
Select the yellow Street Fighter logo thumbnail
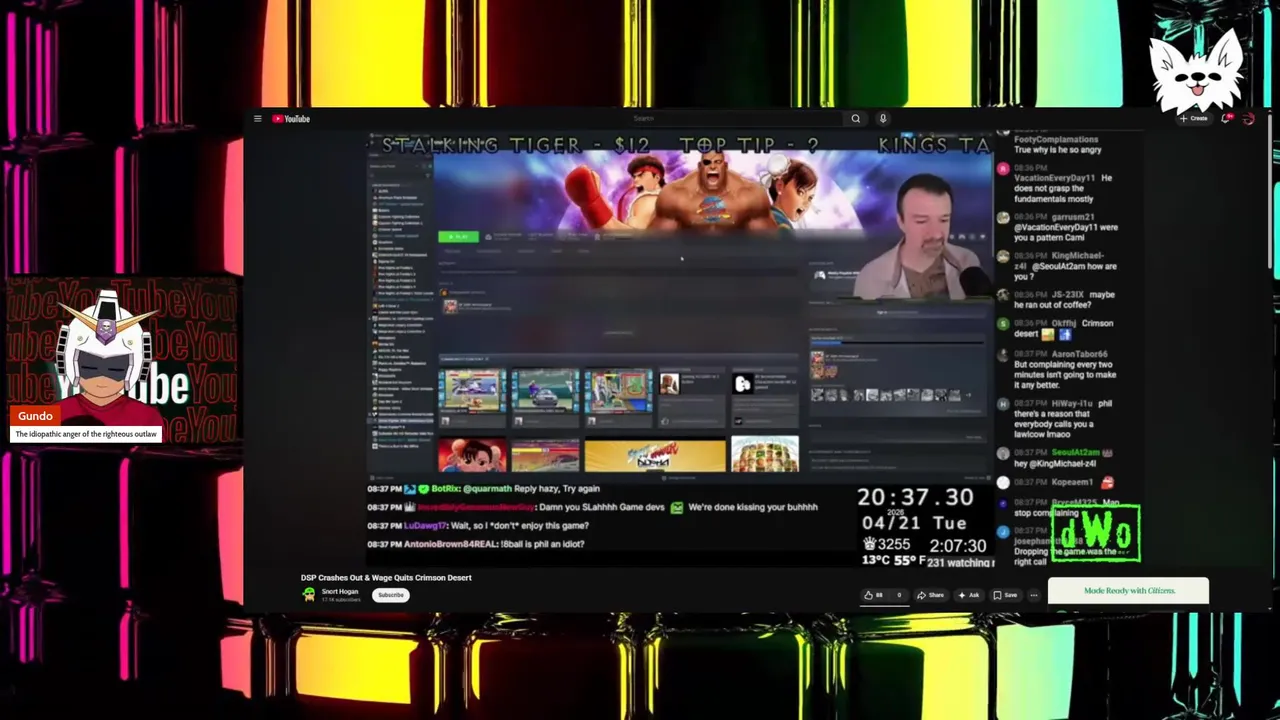655,455
